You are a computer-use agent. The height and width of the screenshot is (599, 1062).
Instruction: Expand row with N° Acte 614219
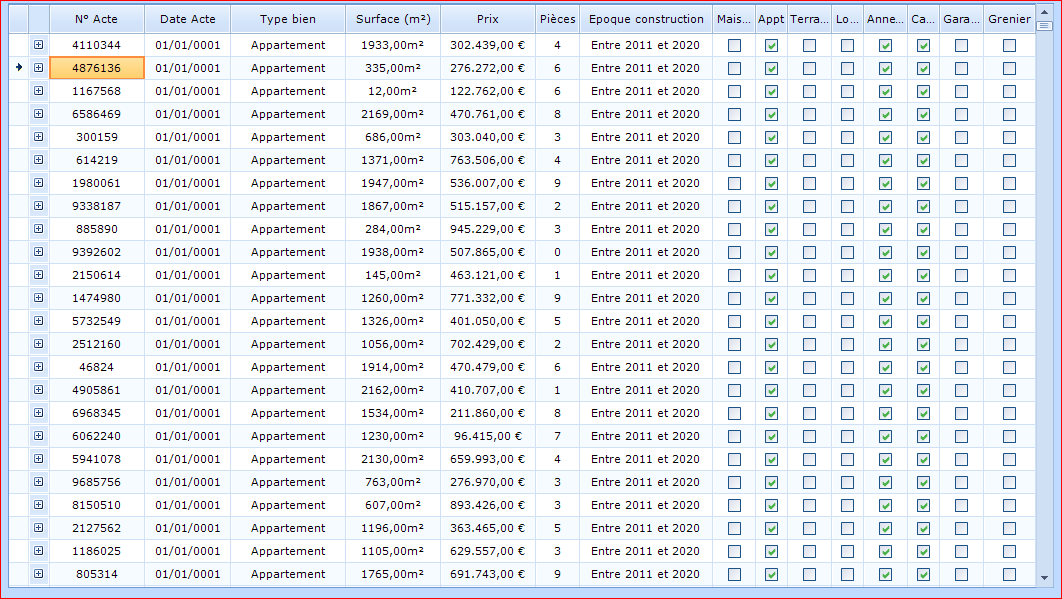pos(39,160)
